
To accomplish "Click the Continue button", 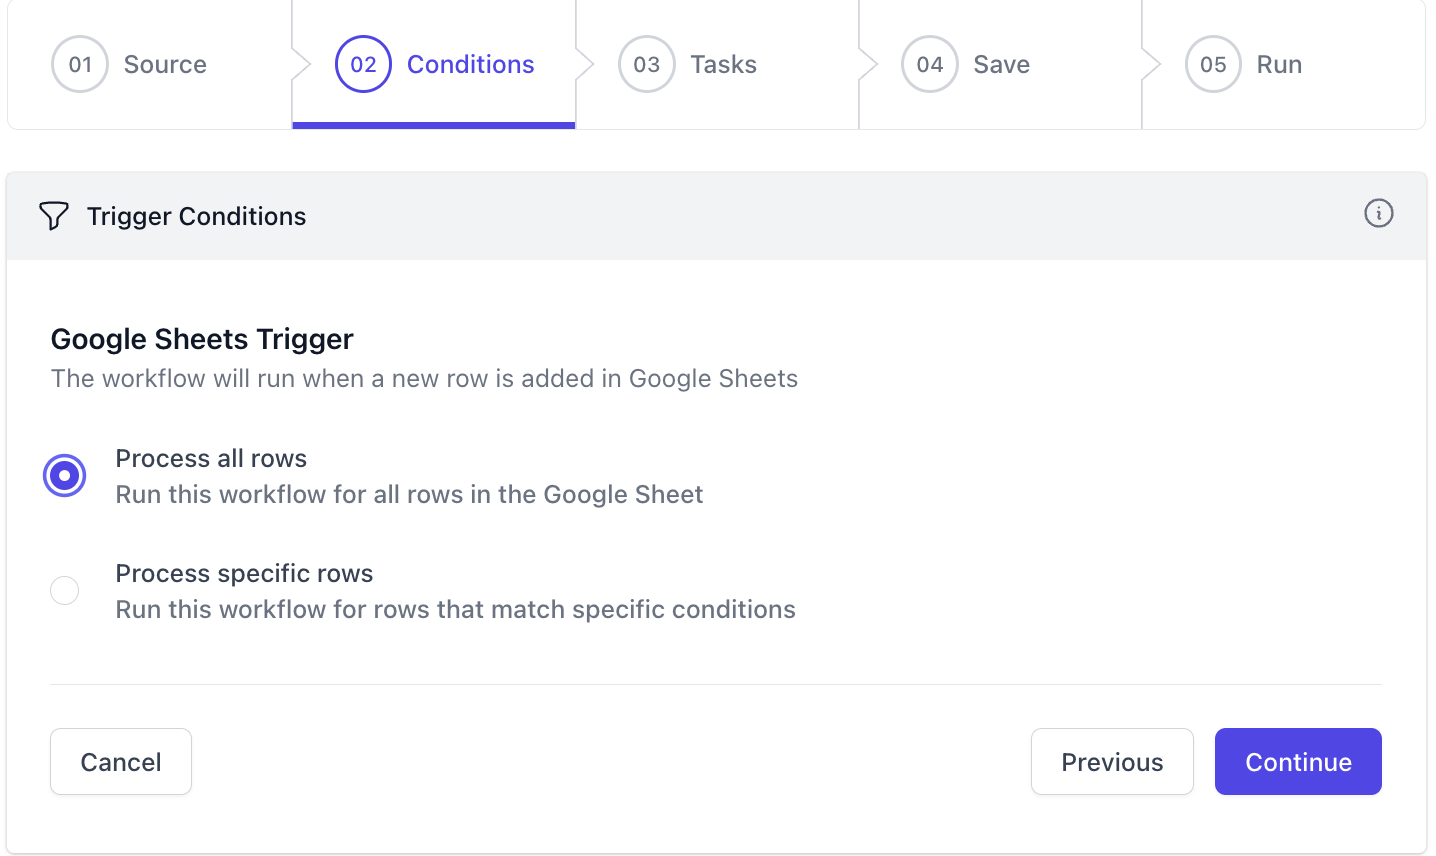I will [1298, 762].
